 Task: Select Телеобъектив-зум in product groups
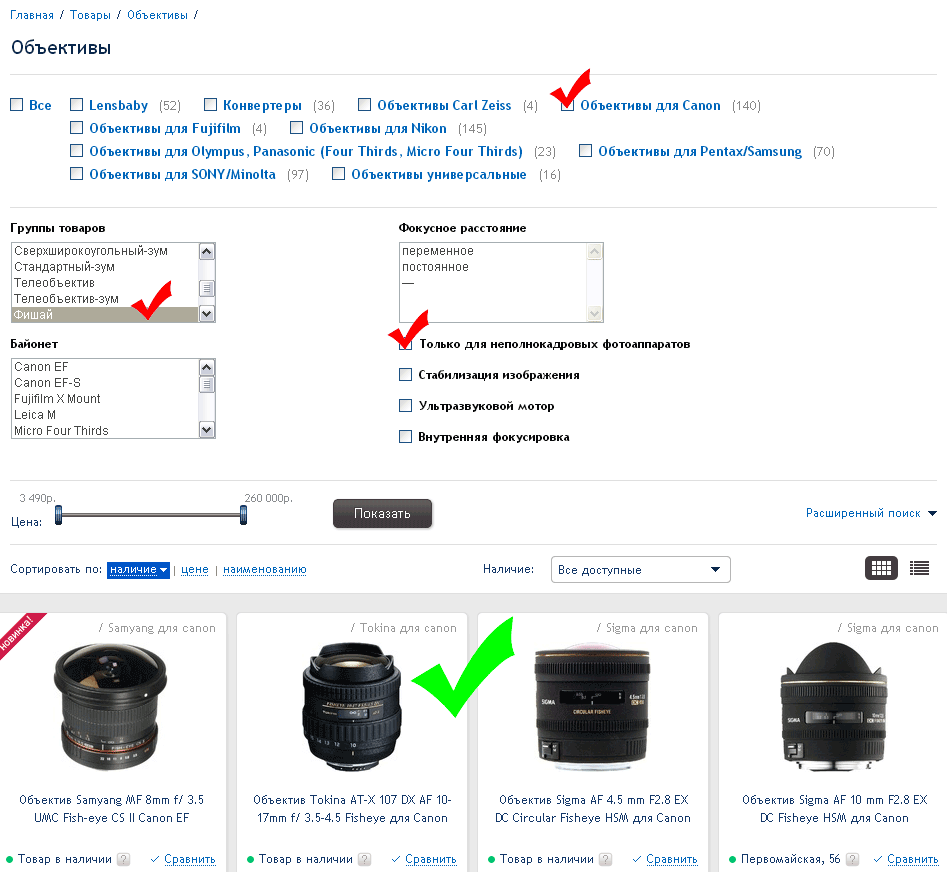(105, 299)
